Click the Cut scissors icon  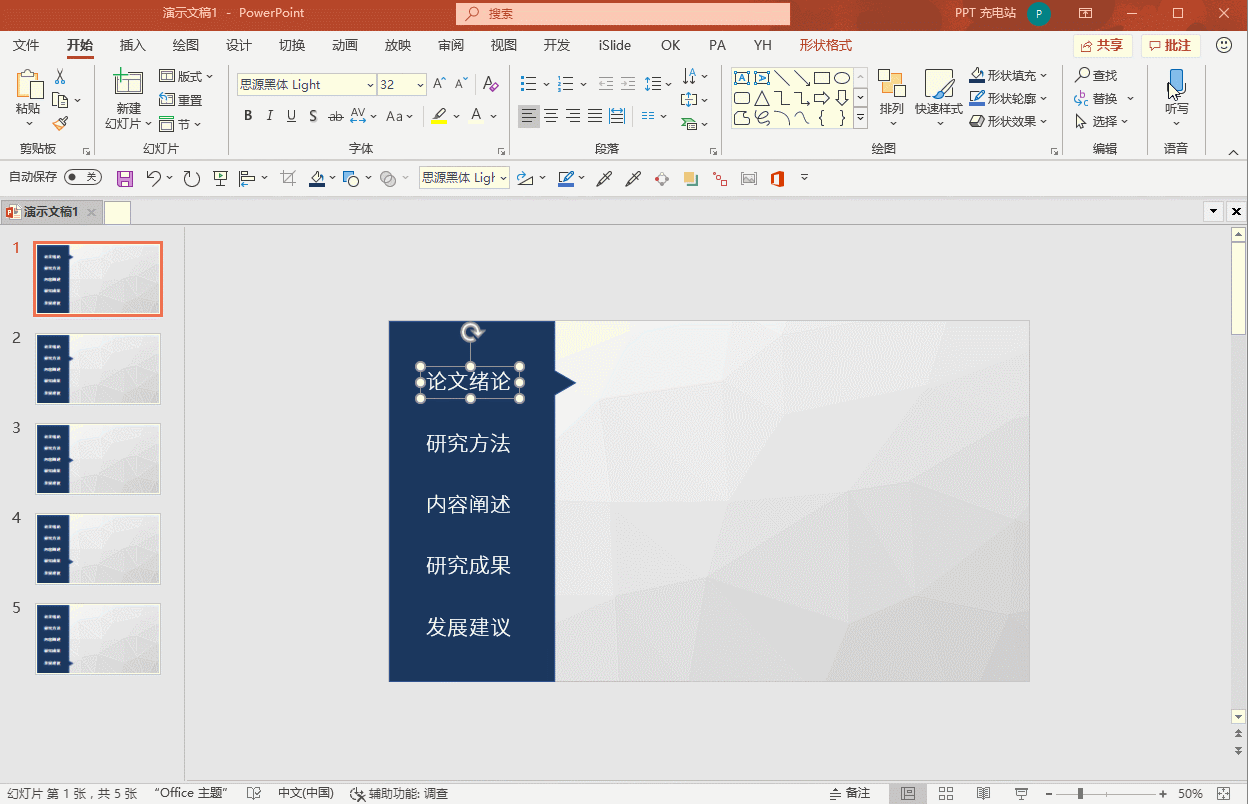pyautogui.click(x=60, y=77)
